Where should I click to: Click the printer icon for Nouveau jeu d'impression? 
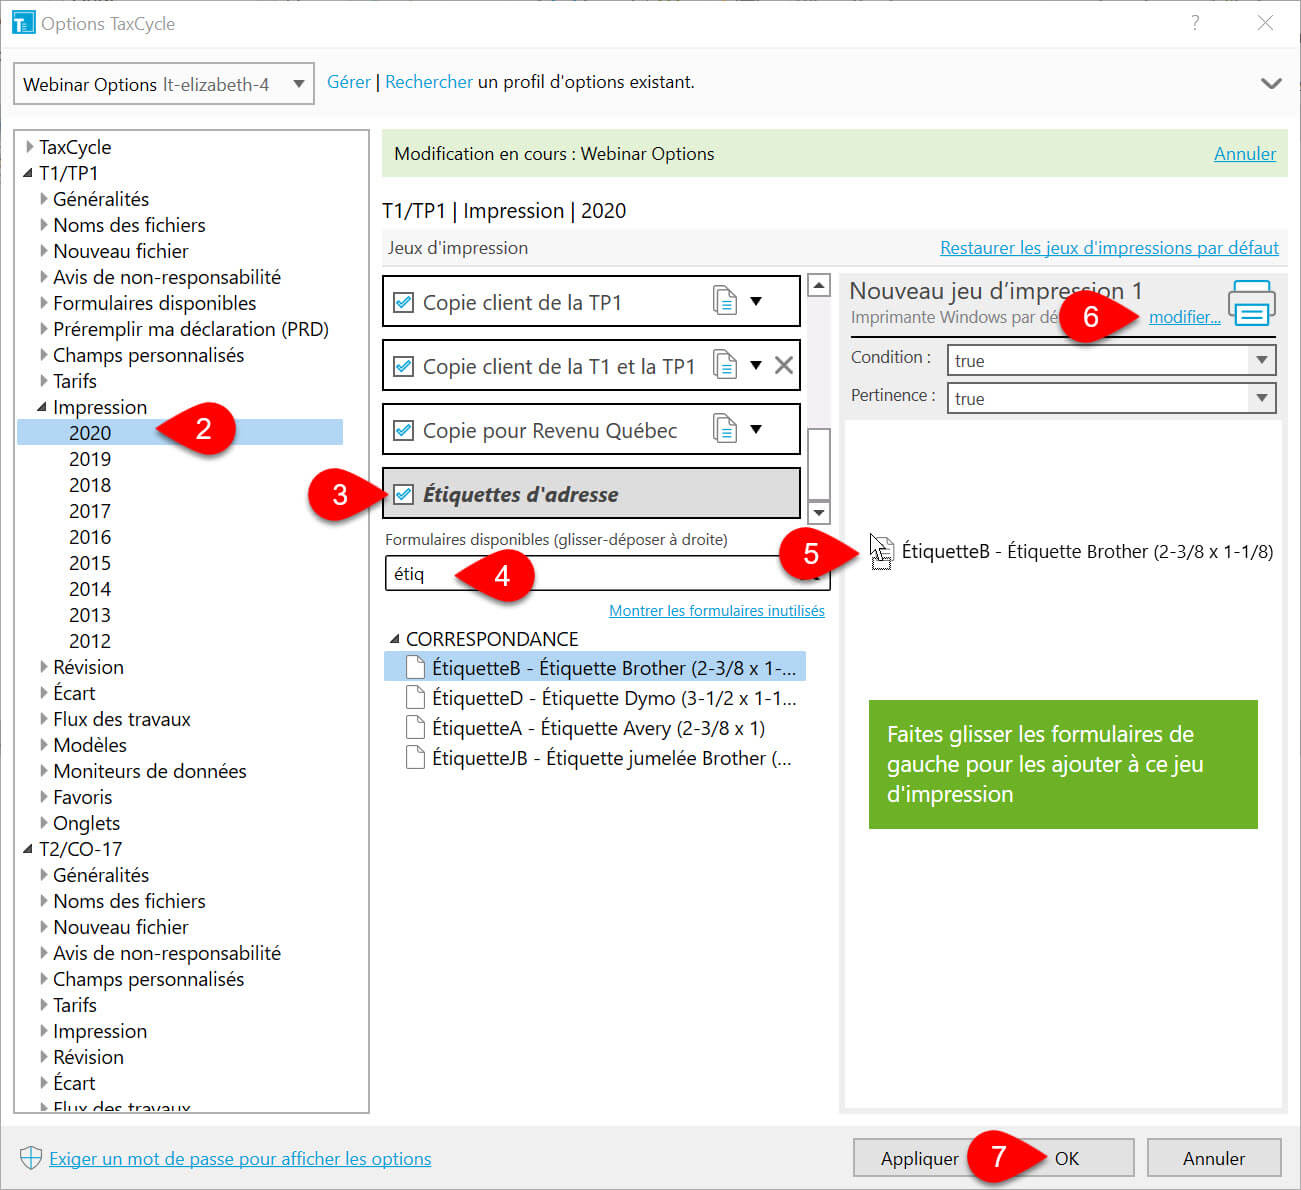[1251, 303]
